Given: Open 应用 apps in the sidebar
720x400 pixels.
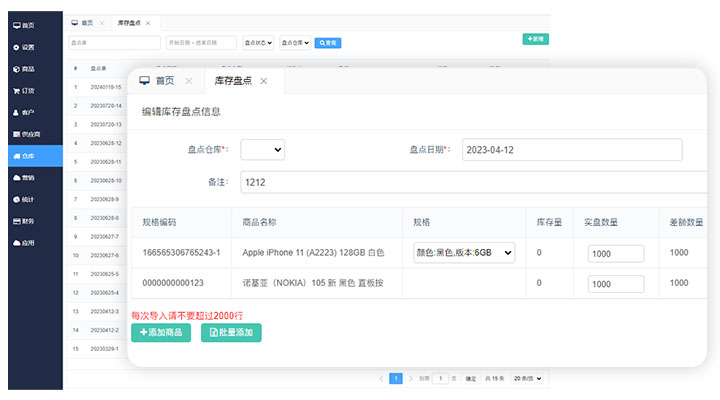Looking at the screenshot, I should coord(28,242).
